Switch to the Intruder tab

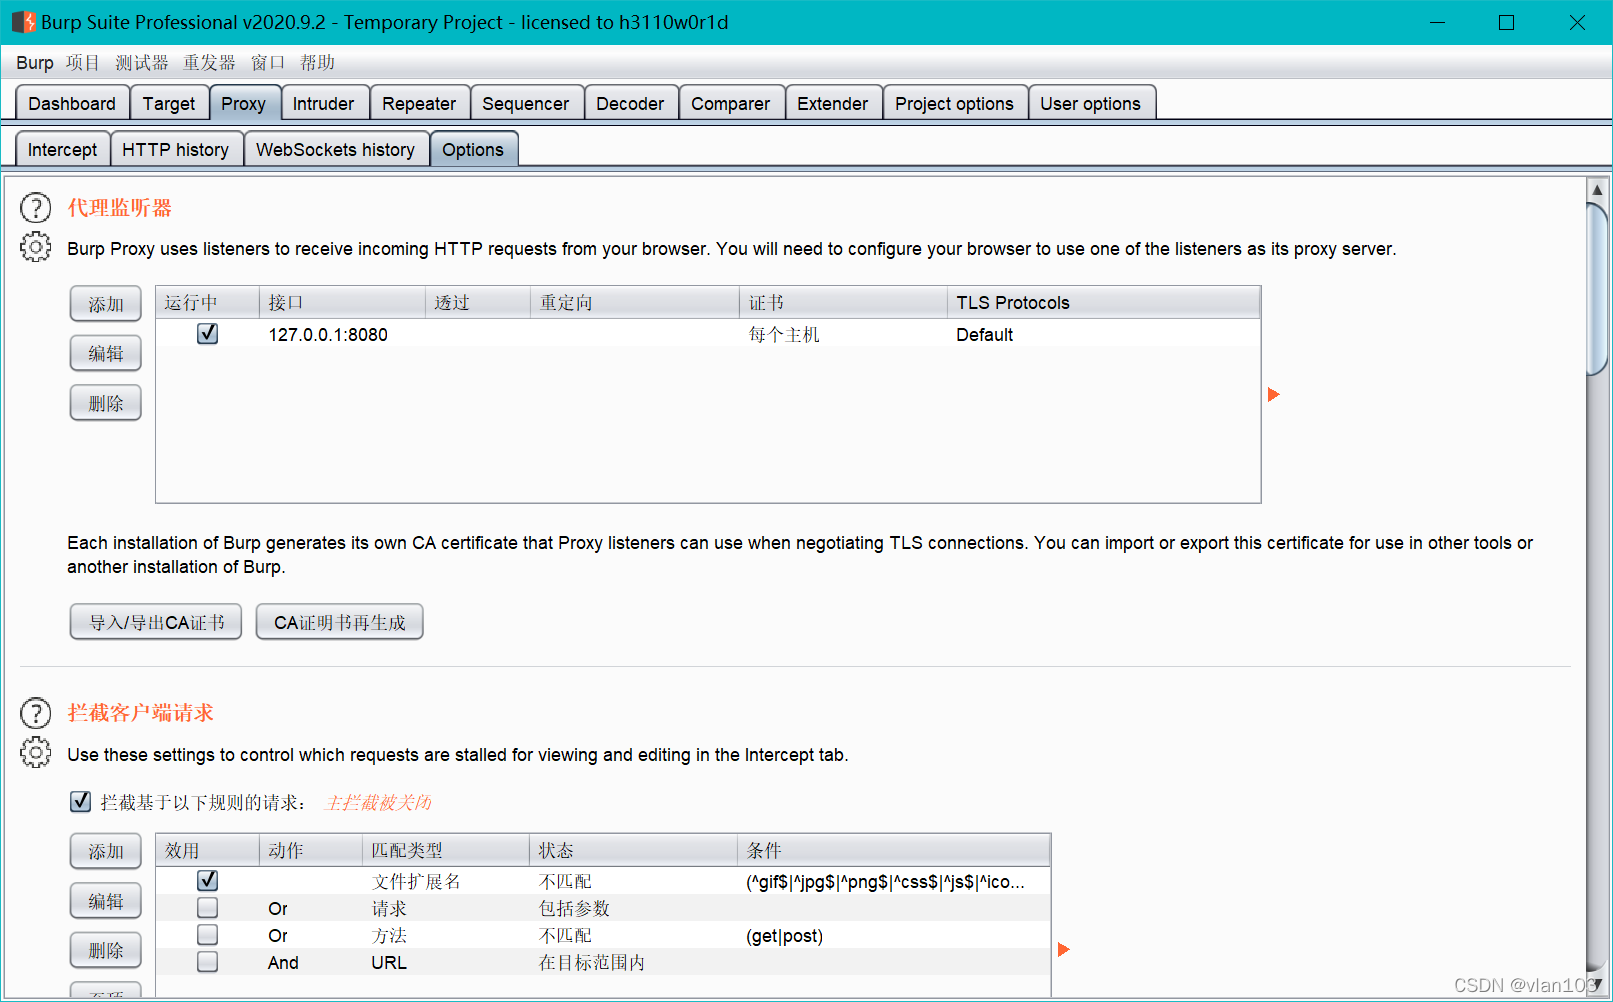pos(323,104)
